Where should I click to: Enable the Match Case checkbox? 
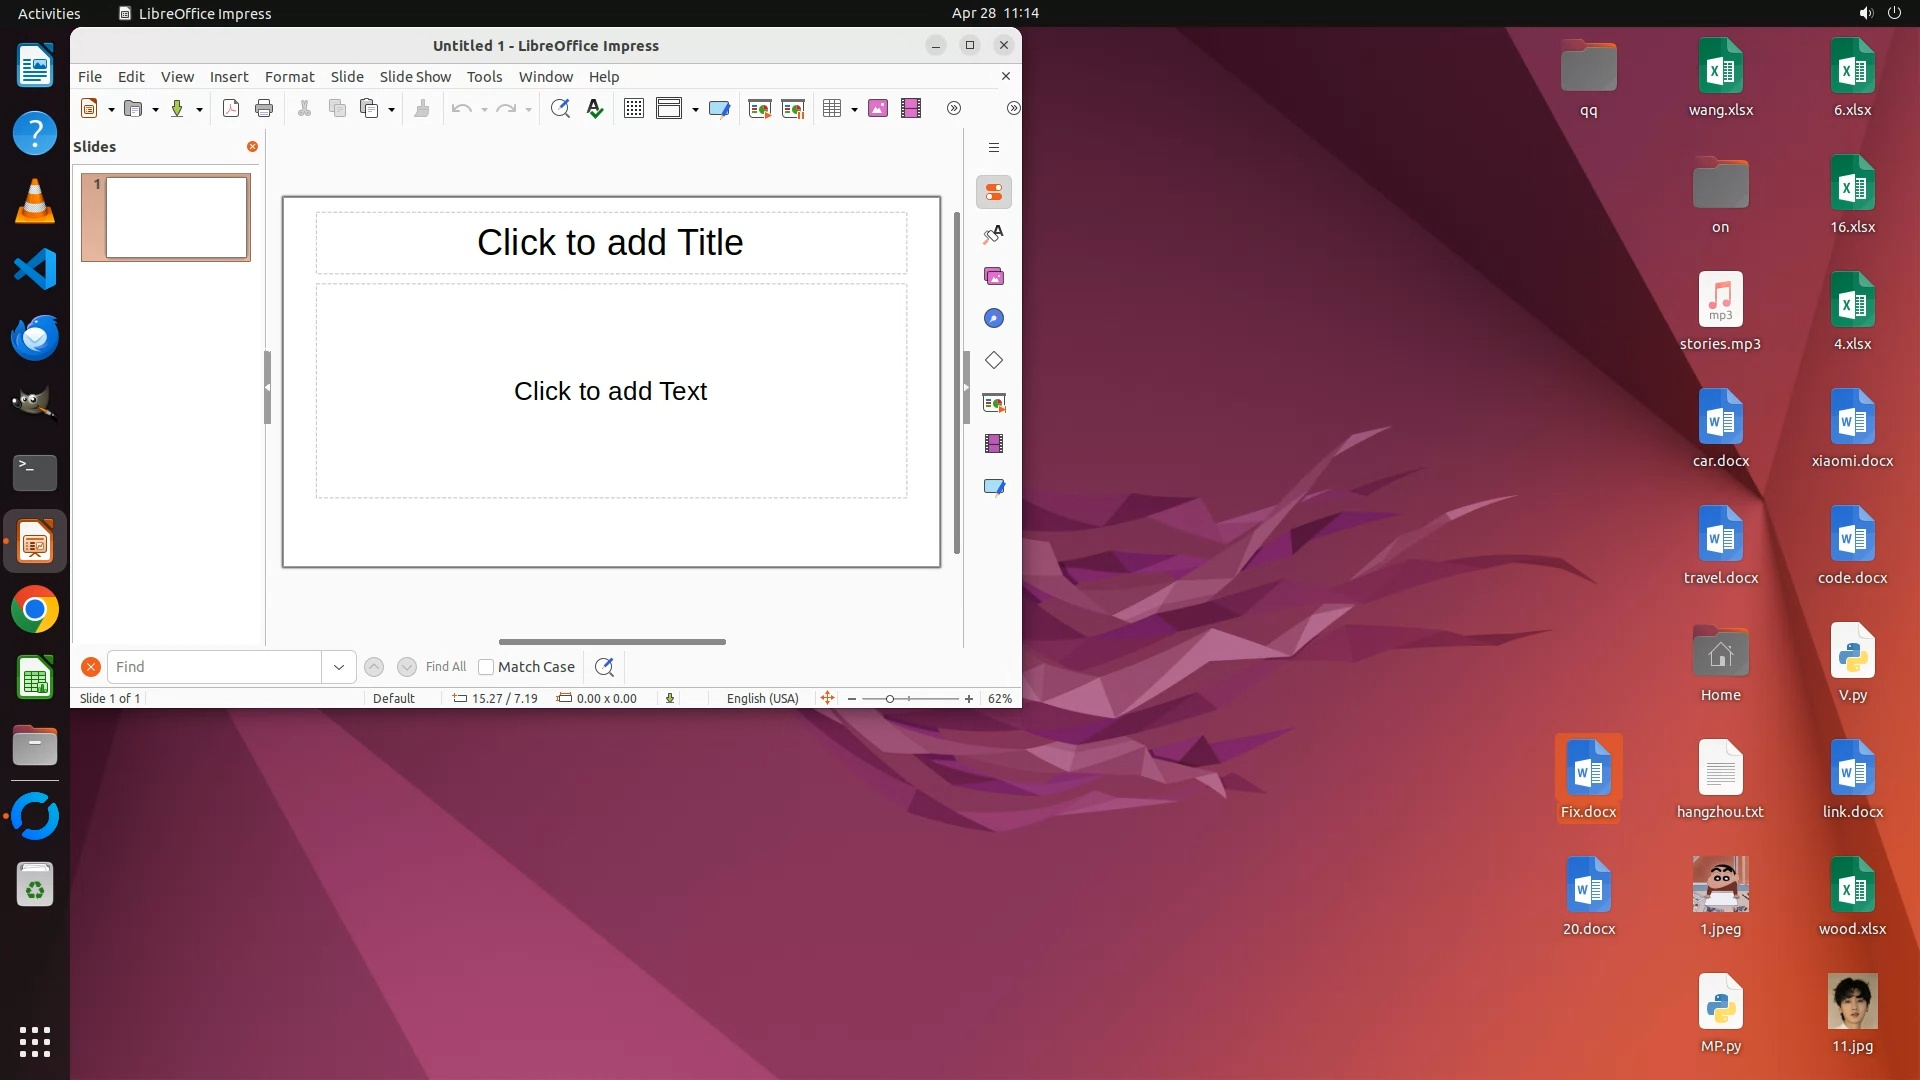coord(486,667)
